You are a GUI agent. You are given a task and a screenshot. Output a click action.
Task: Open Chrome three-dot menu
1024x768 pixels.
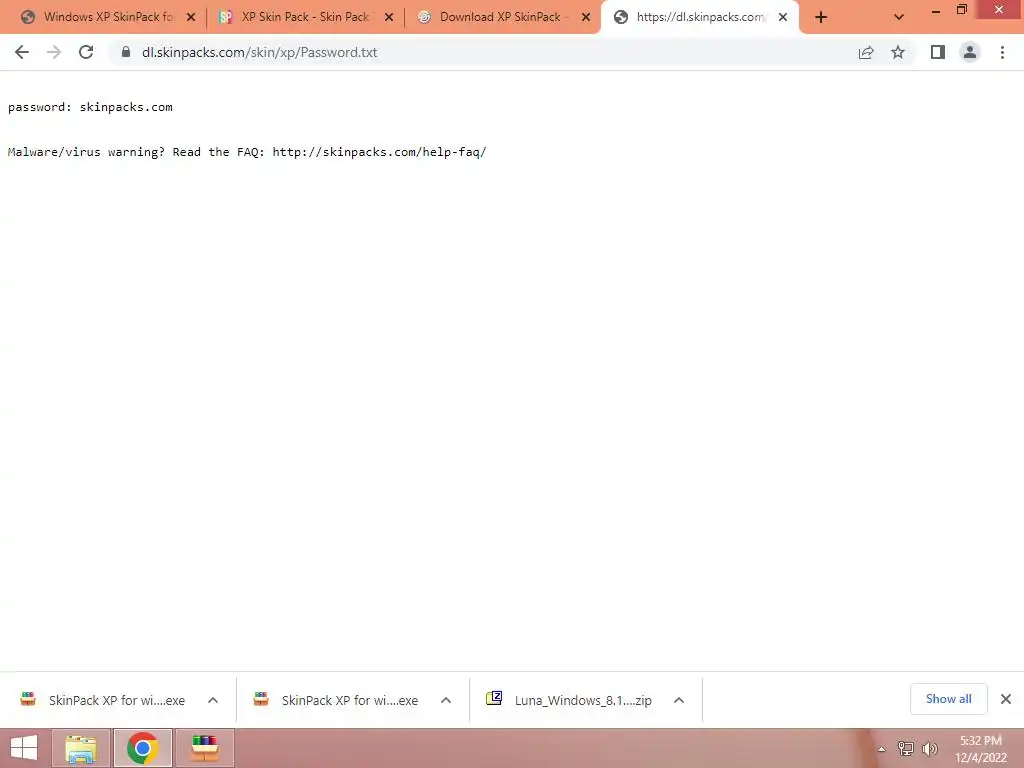point(1002,52)
